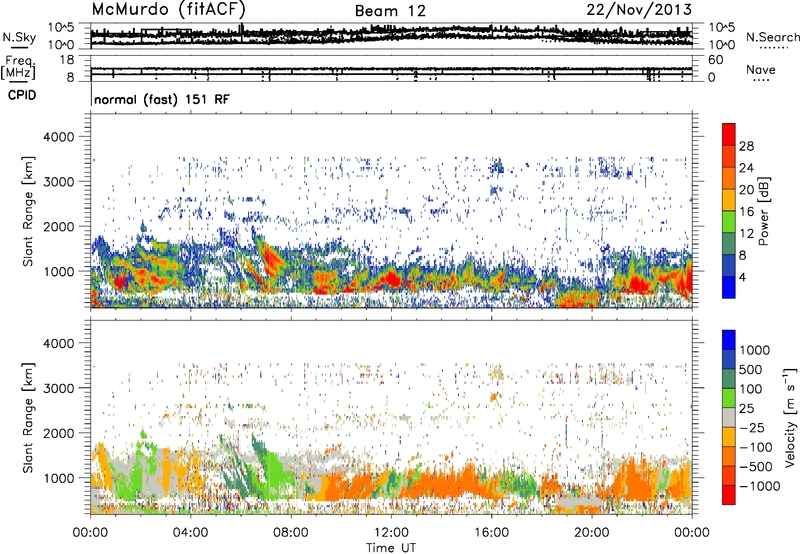This screenshot has width=800, height=554.
Task: Click the '28' power colorbar label
Action: pos(746,146)
